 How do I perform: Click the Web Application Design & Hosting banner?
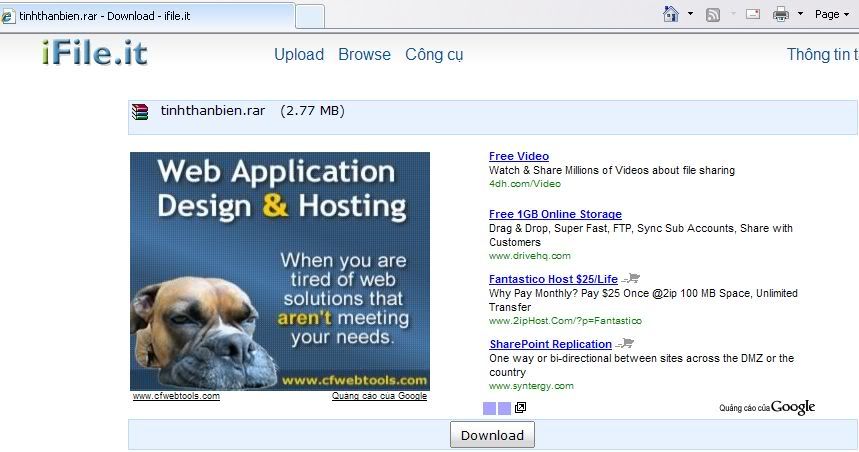click(x=280, y=270)
